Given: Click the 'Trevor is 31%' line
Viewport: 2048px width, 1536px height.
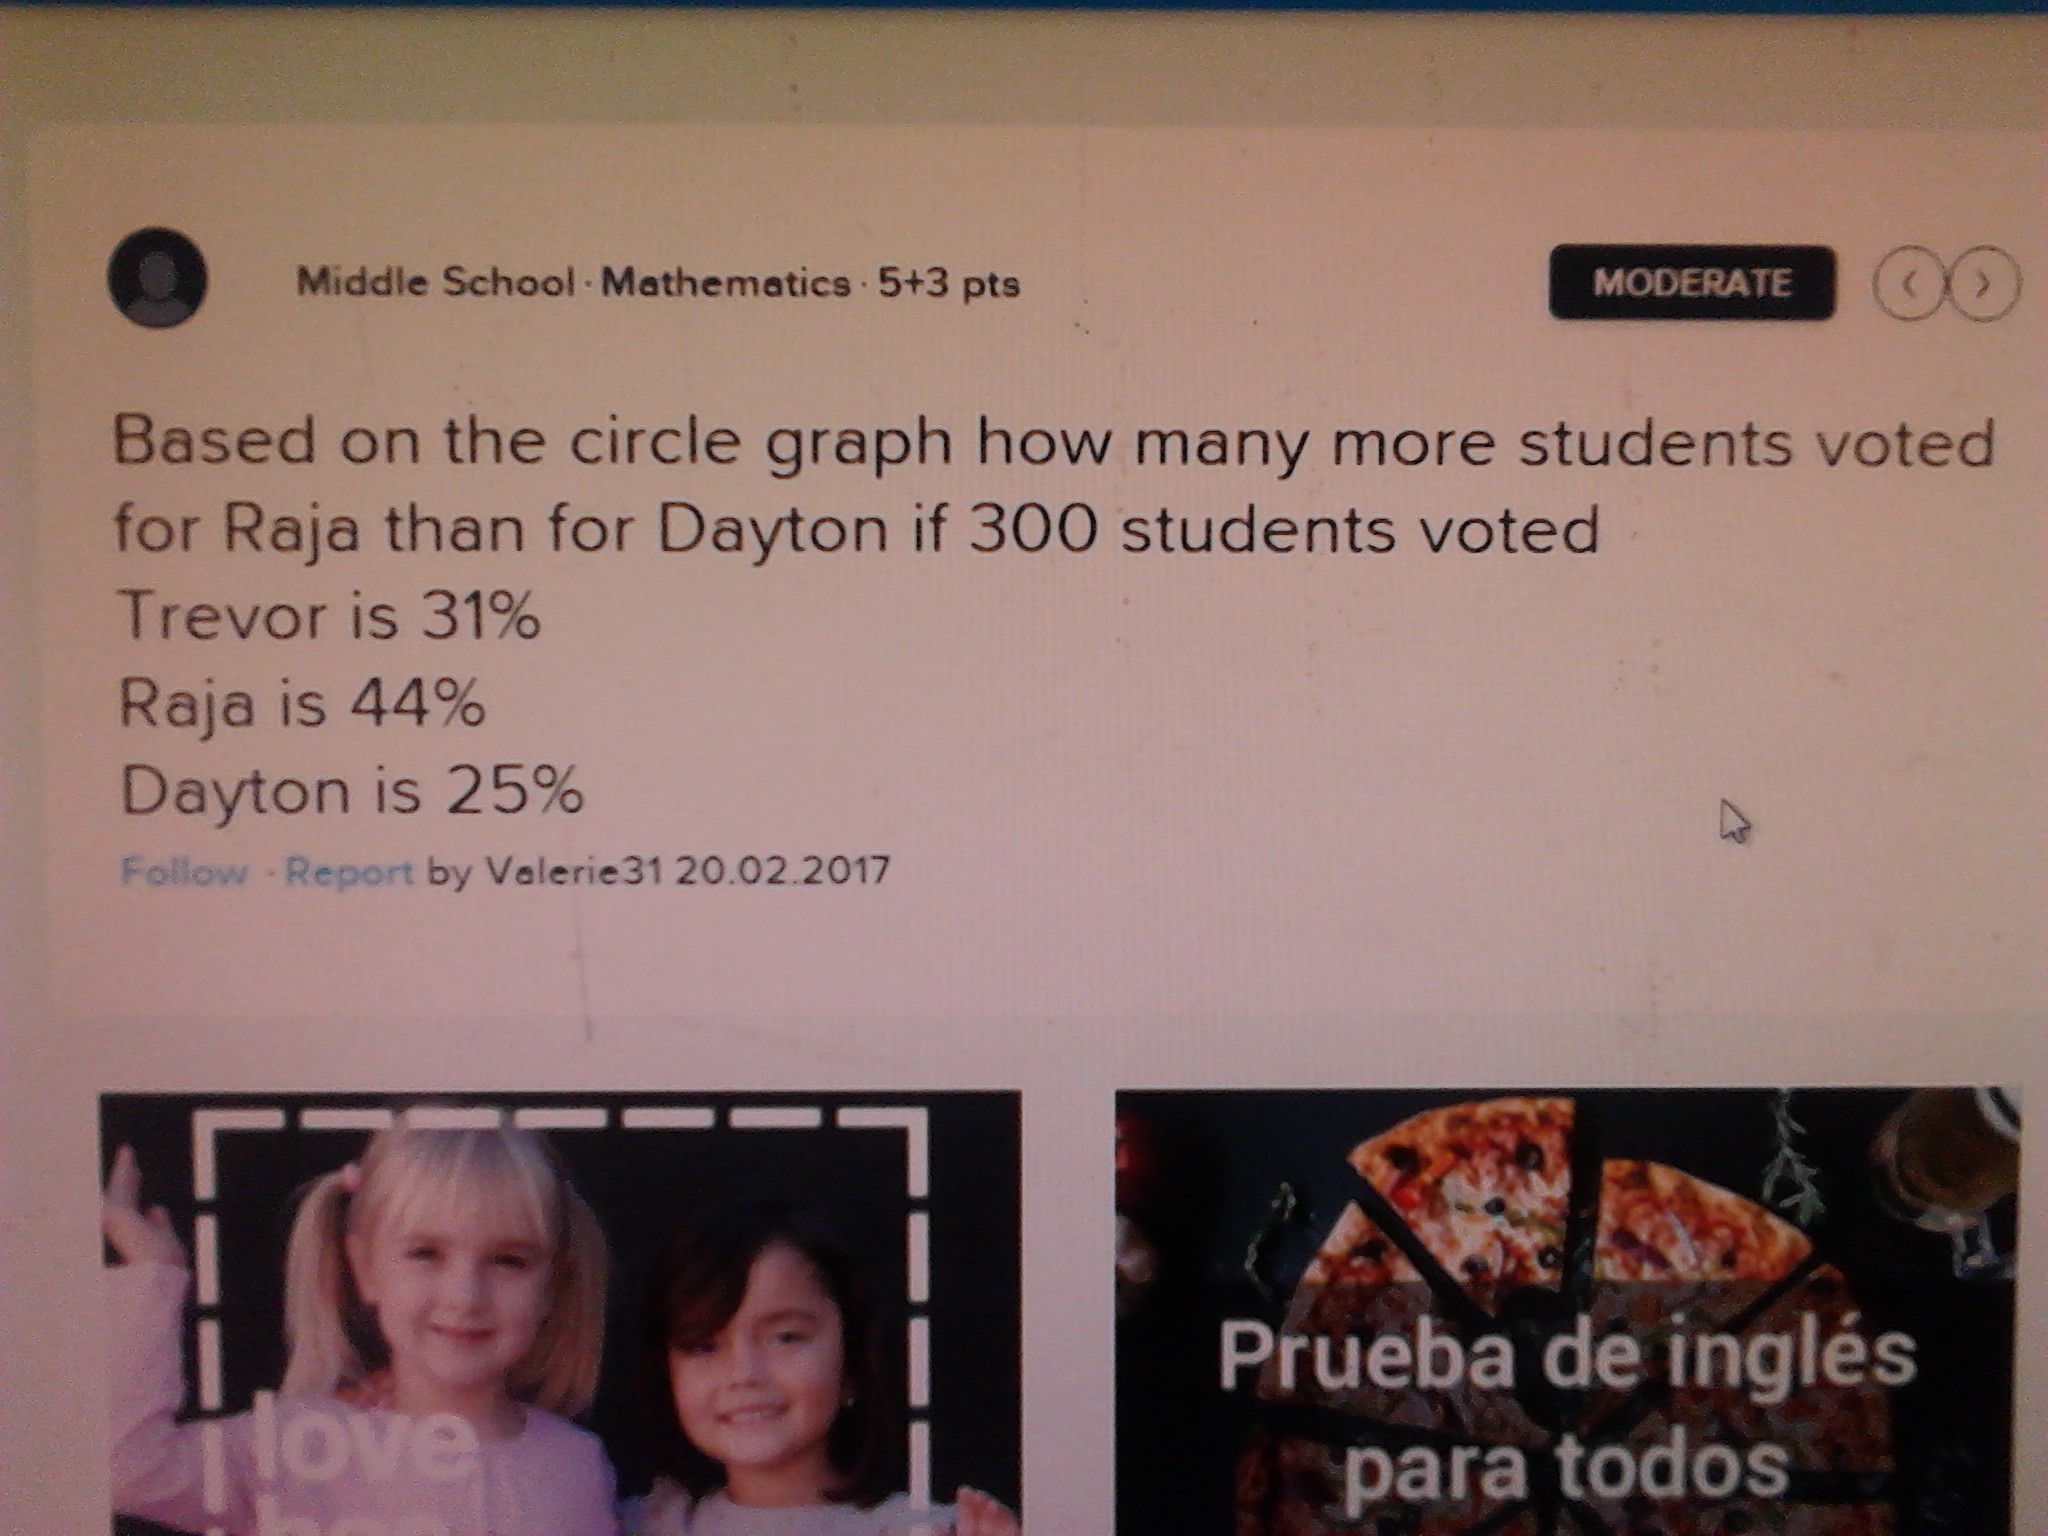Looking at the screenshot, I should [x=330, y=615].
